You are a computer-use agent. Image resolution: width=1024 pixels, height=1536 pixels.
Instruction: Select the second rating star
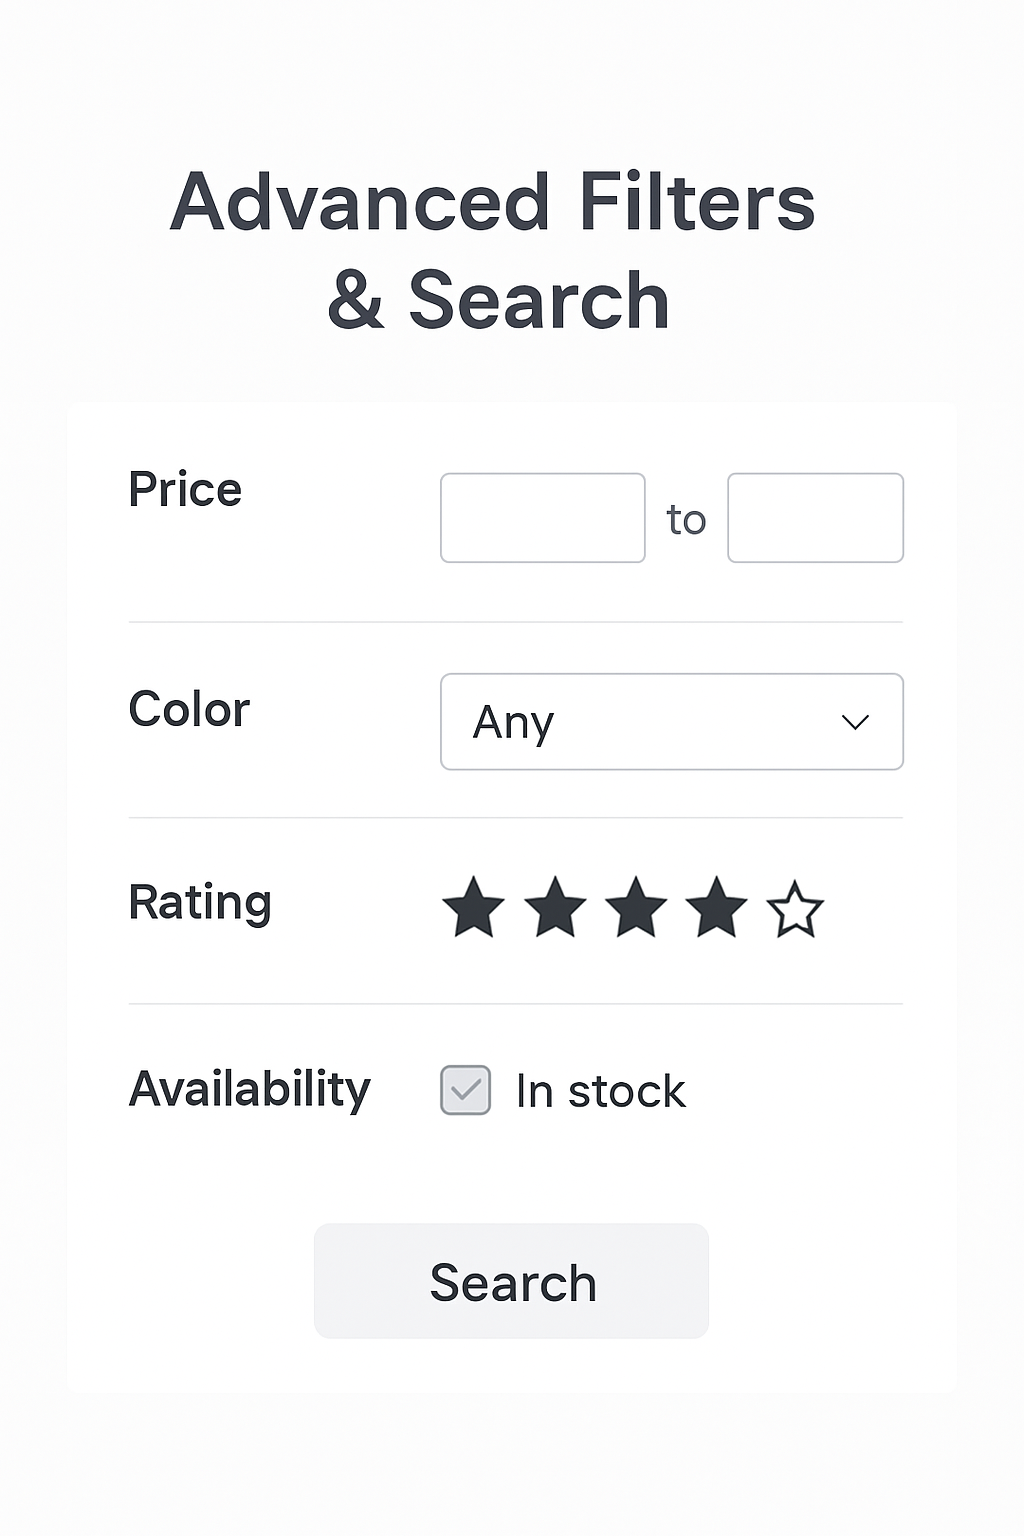click(x=555, y=908)
